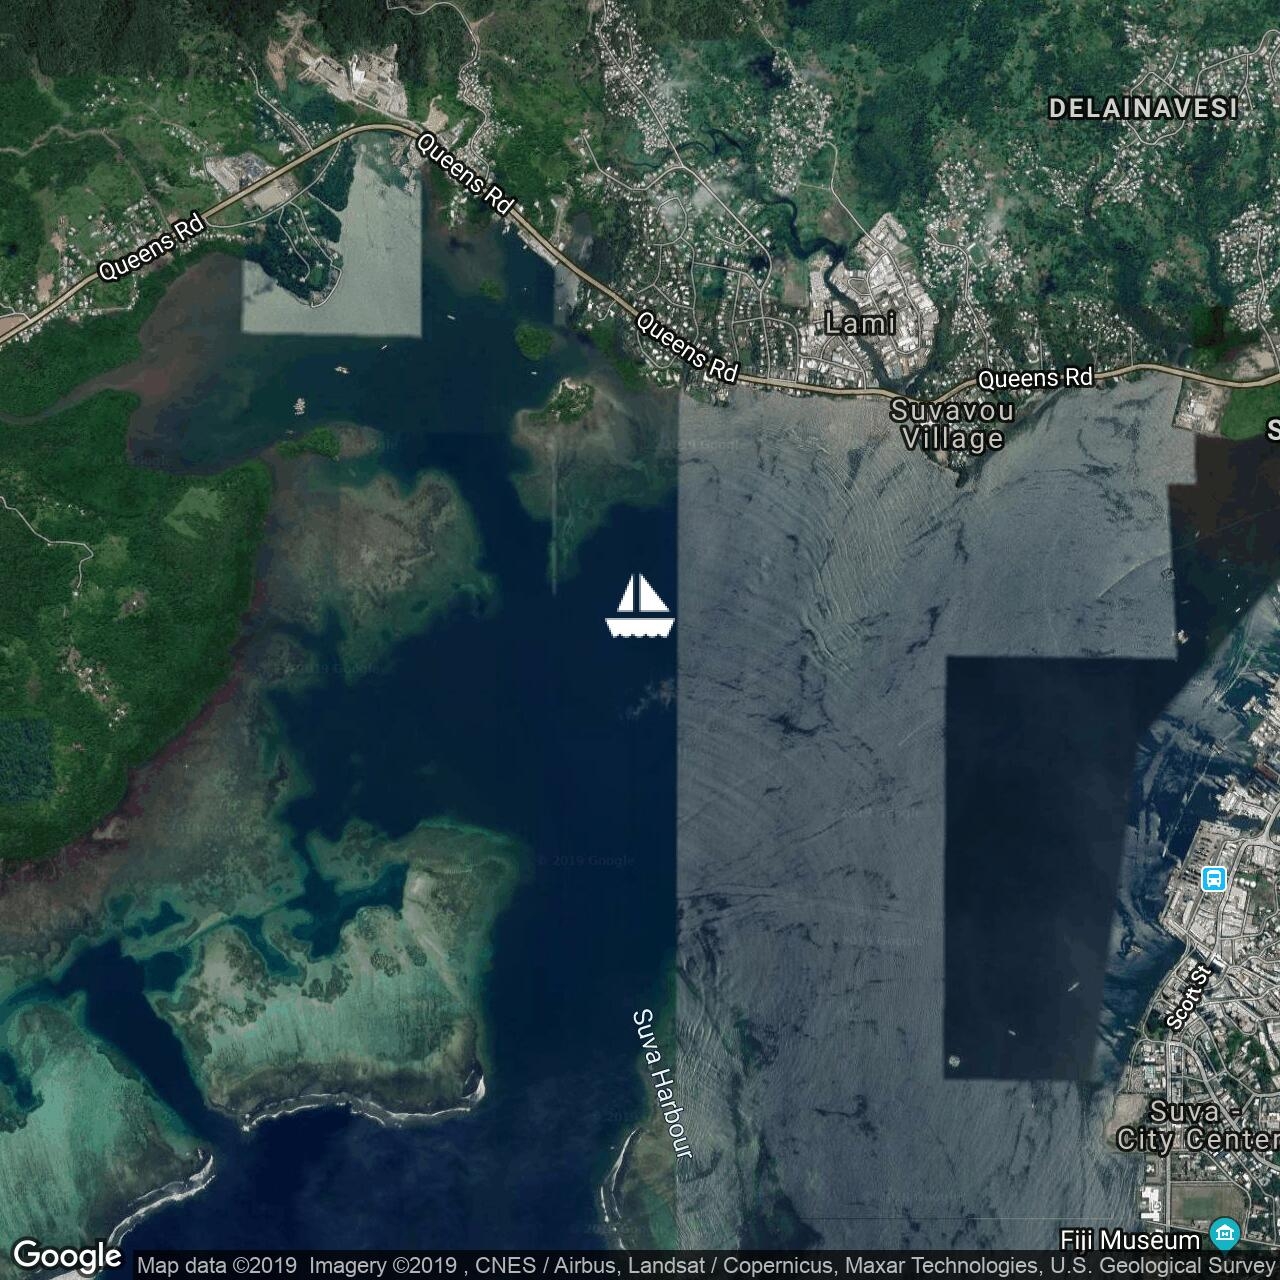
Task: Click the Suvavou Village label
Action: pyautogui.click(x=952, y=425)
